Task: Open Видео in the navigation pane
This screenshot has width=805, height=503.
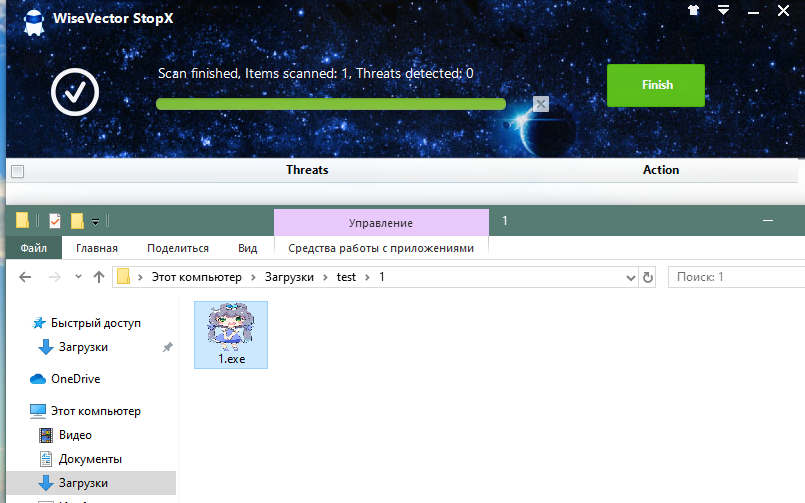Action: point(75,435)
